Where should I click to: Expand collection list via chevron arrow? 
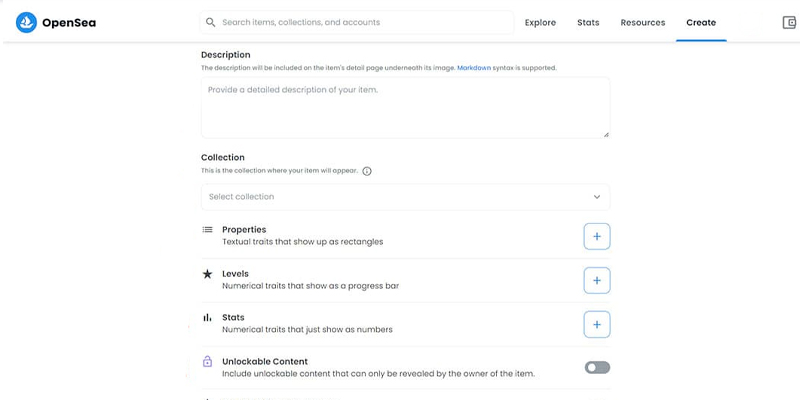click(596, 197)
